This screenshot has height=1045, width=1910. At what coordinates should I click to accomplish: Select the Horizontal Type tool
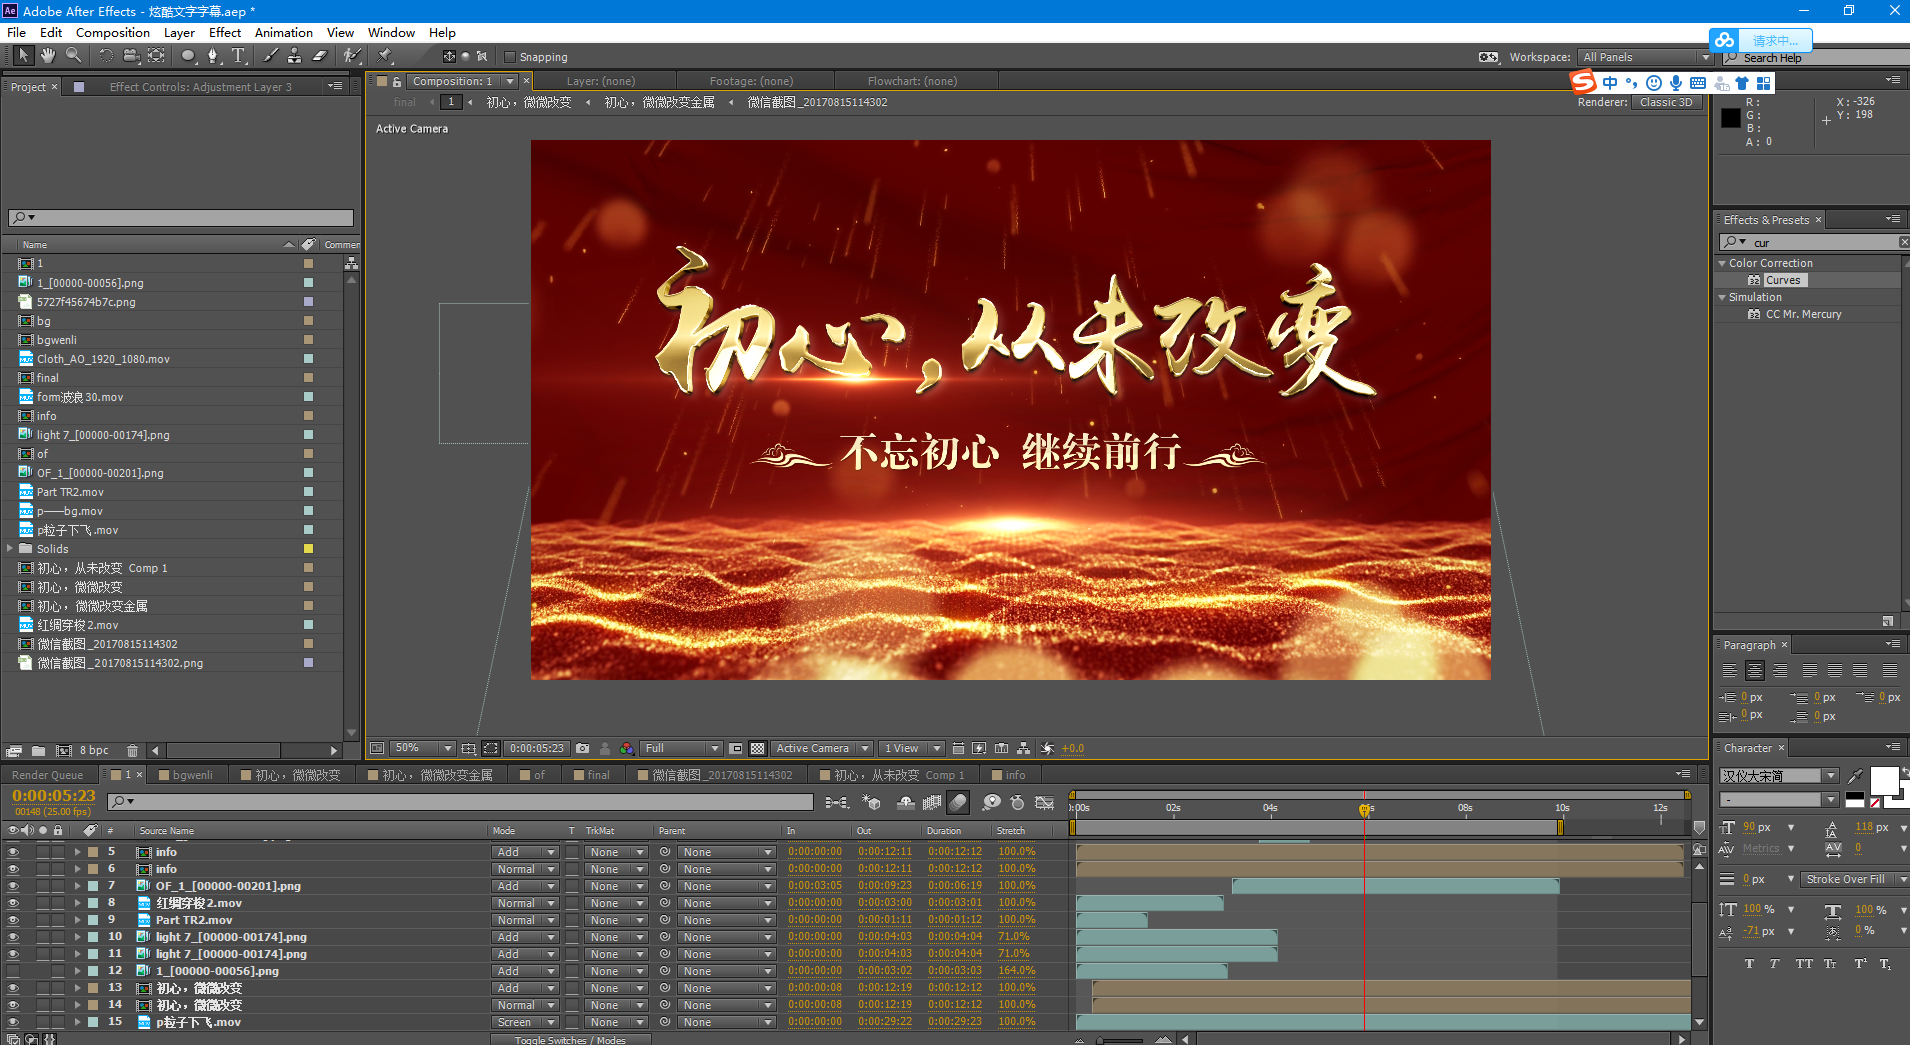coord(238,56)
